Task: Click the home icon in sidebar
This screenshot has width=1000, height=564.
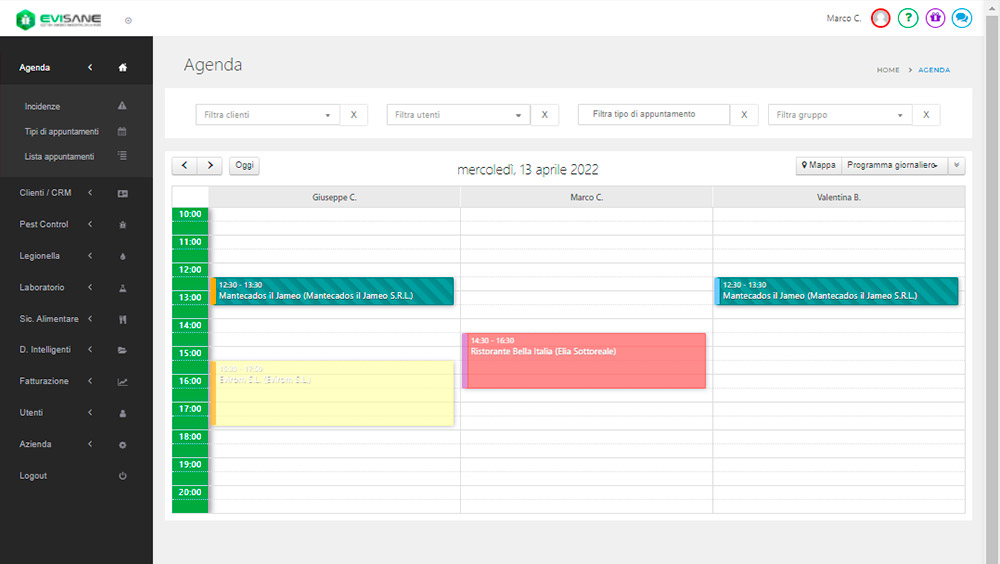Action: 123,68
